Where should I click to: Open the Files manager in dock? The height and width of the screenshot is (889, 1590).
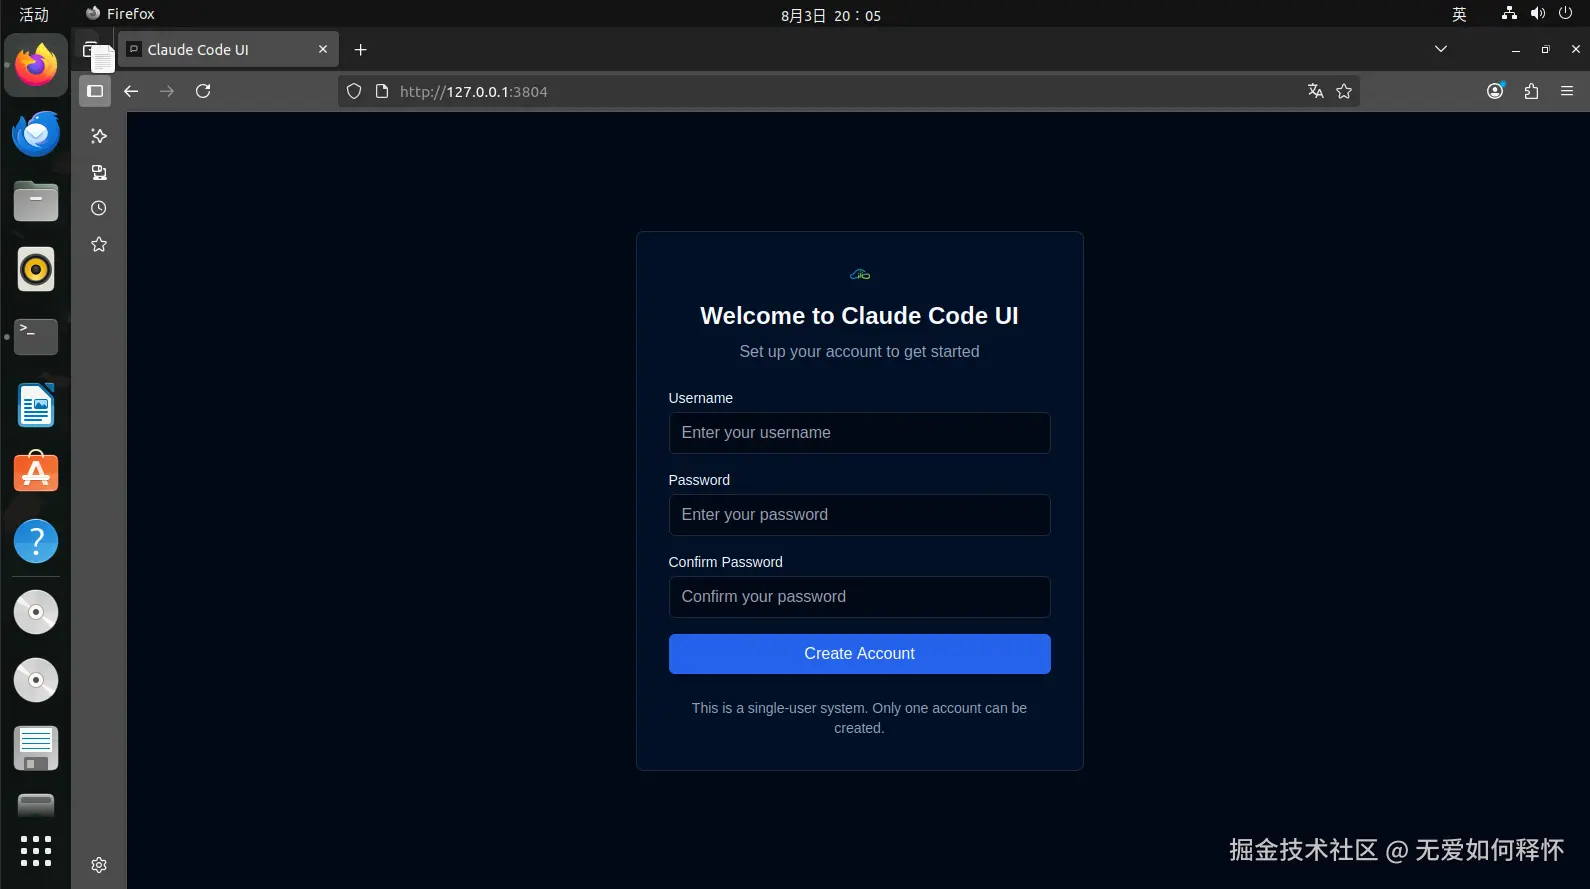tap(36, 202)
